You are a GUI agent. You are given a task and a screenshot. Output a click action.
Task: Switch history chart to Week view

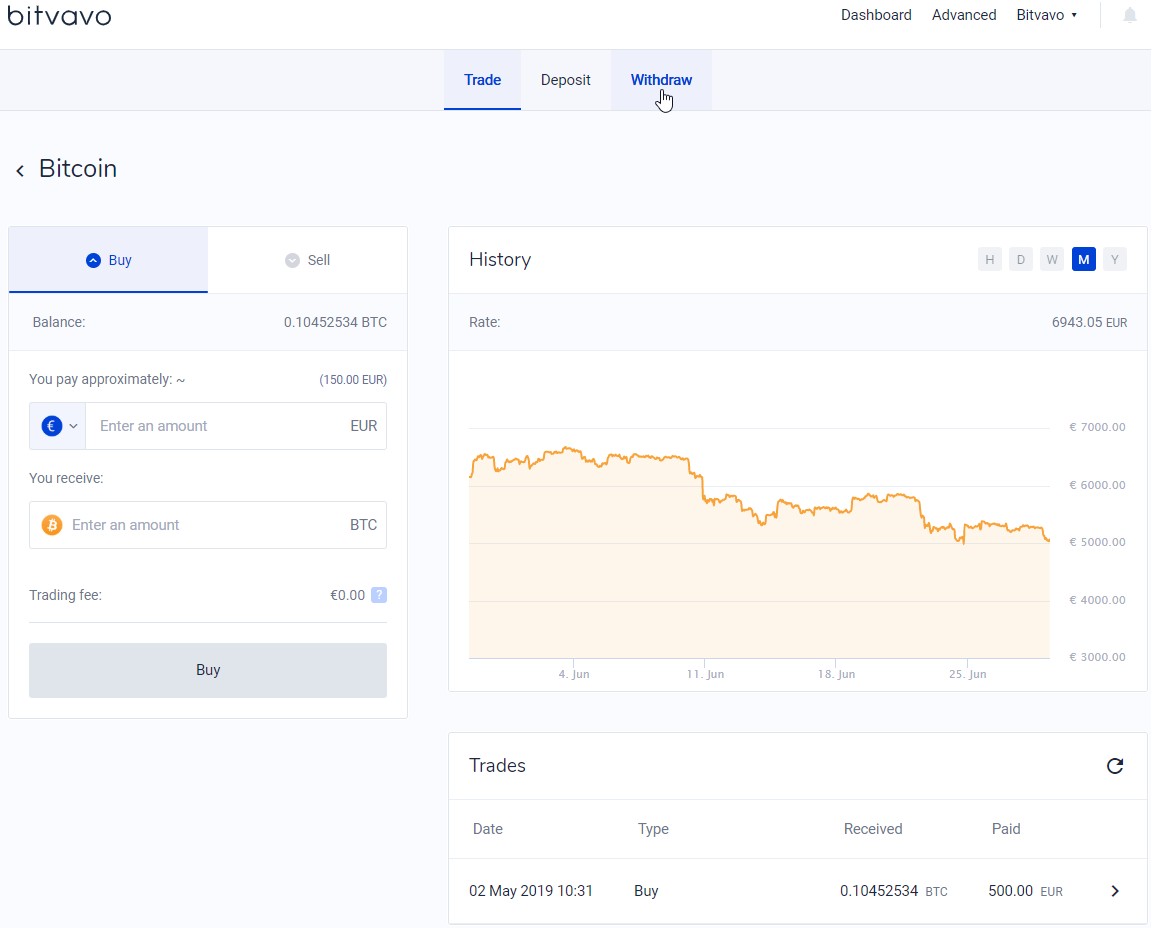1052,259
